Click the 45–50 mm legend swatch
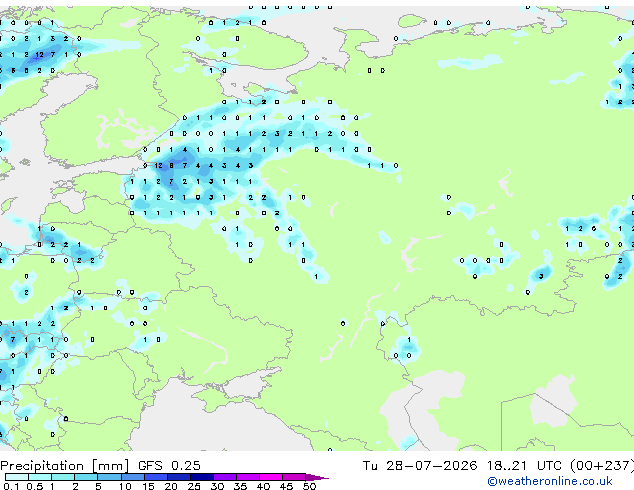Screen dimensions: 634x490 click(x=294, y=477)
